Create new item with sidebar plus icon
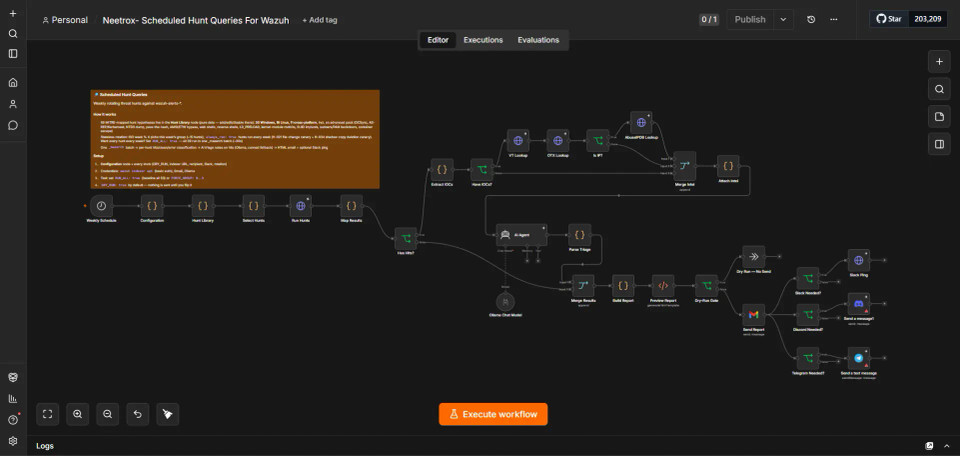Image resolution: width=960 pixels, height=456 pixels. [13, 13]
